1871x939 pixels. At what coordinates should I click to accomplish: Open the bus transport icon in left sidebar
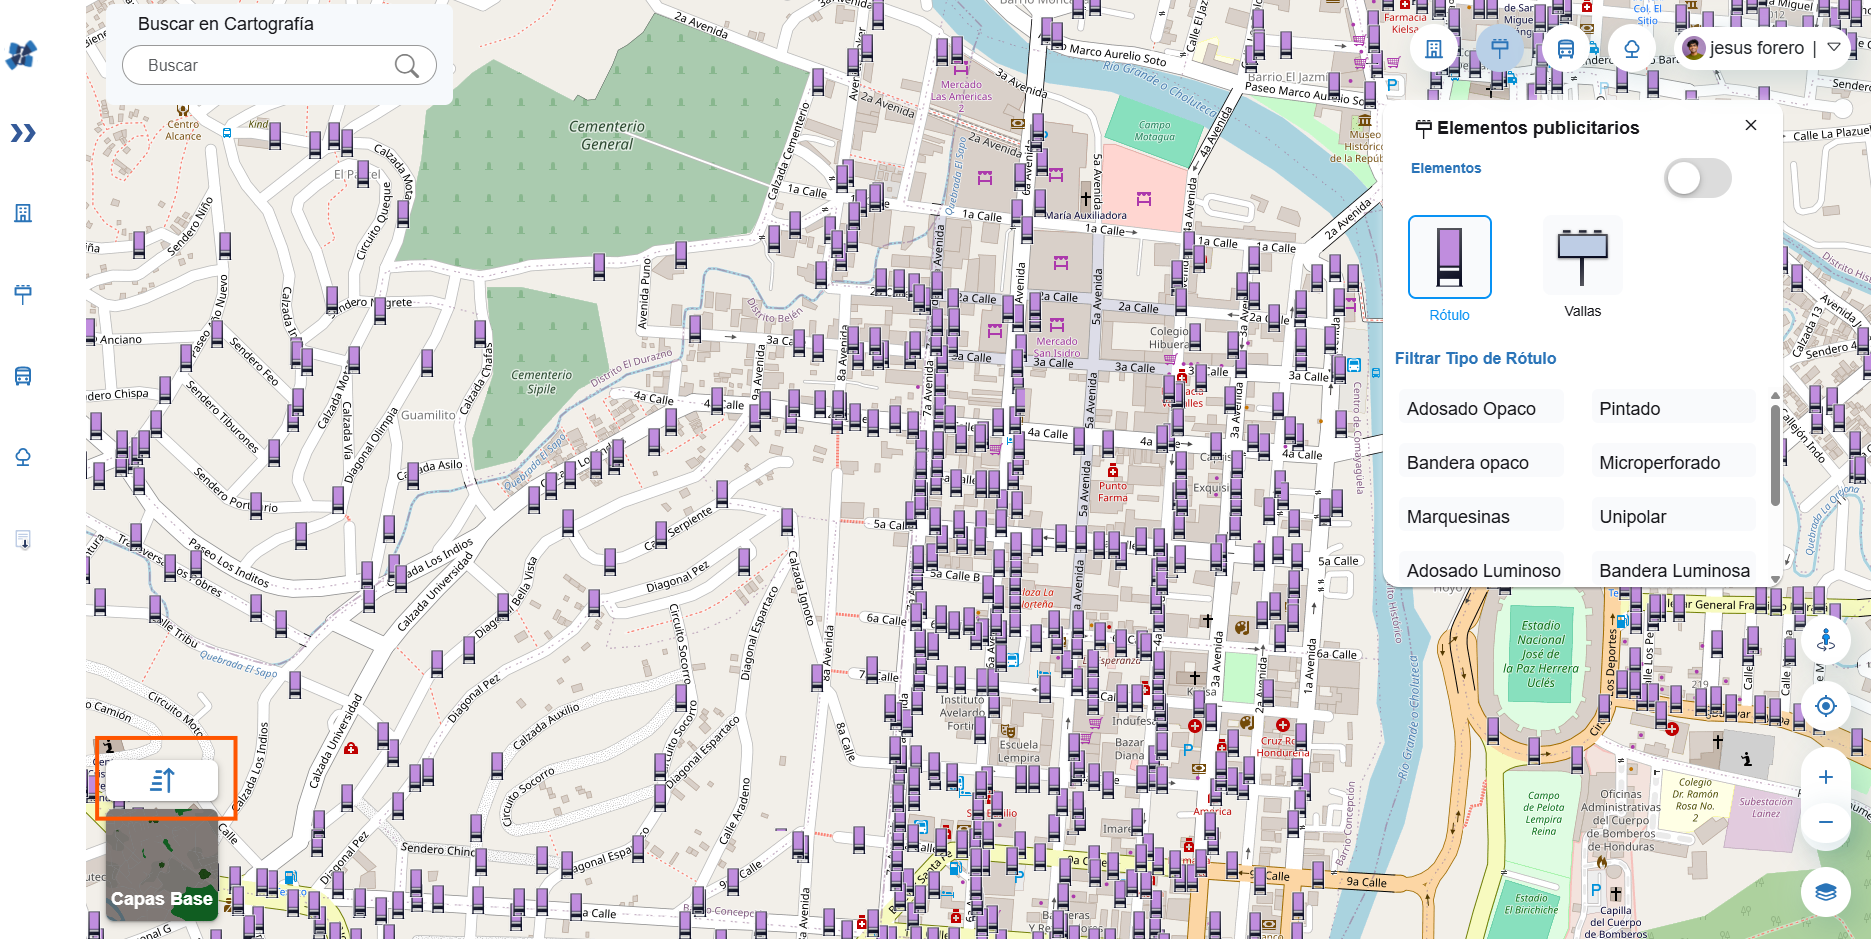pos(23,376)
